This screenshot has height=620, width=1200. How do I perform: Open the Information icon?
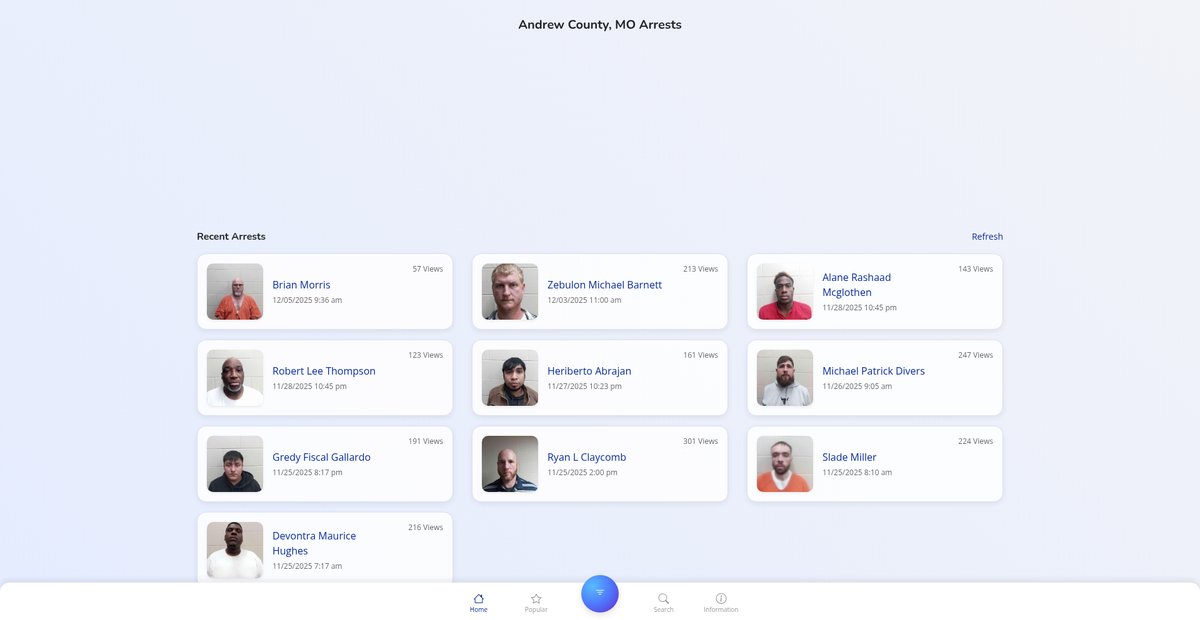click(721, 598)
